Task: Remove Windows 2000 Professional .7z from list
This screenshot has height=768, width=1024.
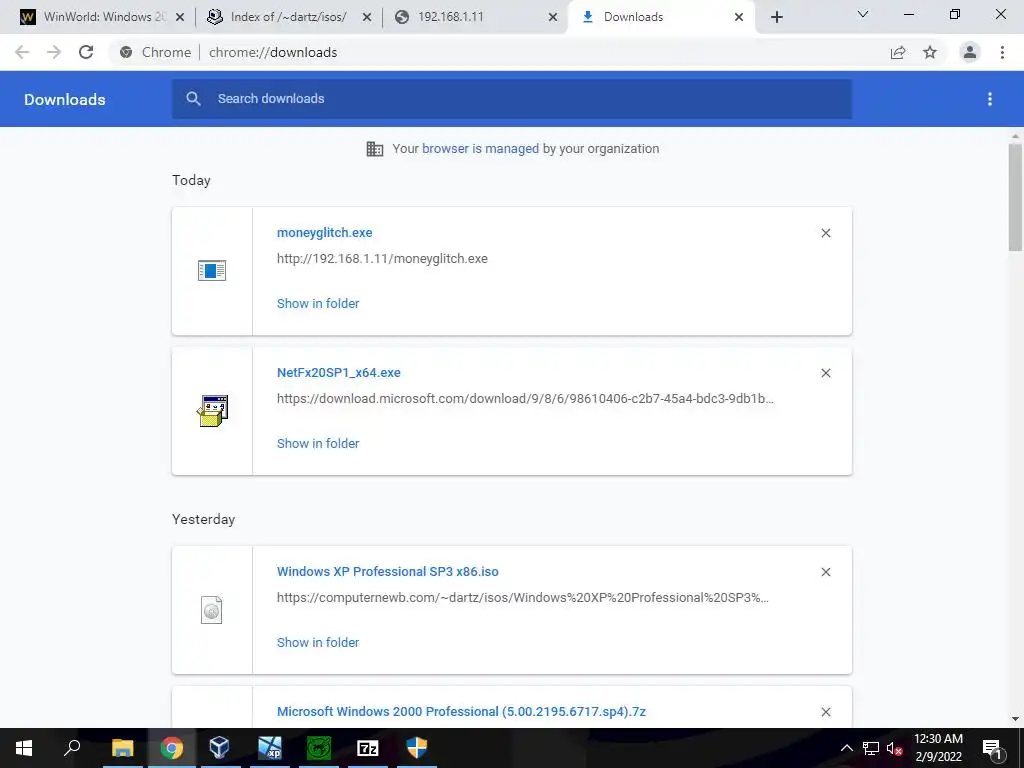Action: [x=825, y=712]
